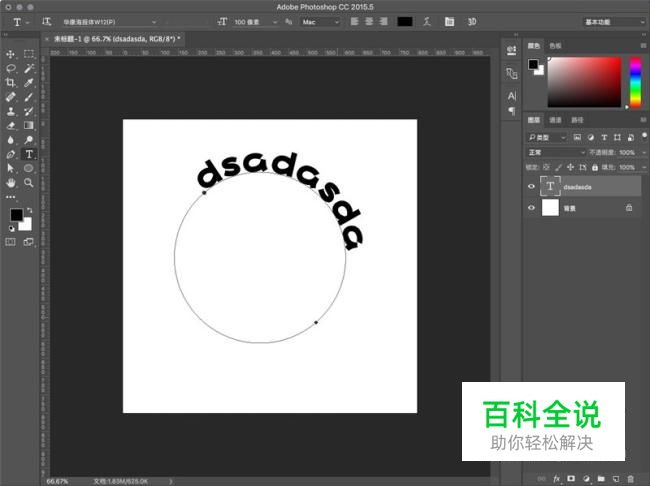Switch to the 色板 swatches tab

[555, 45]
